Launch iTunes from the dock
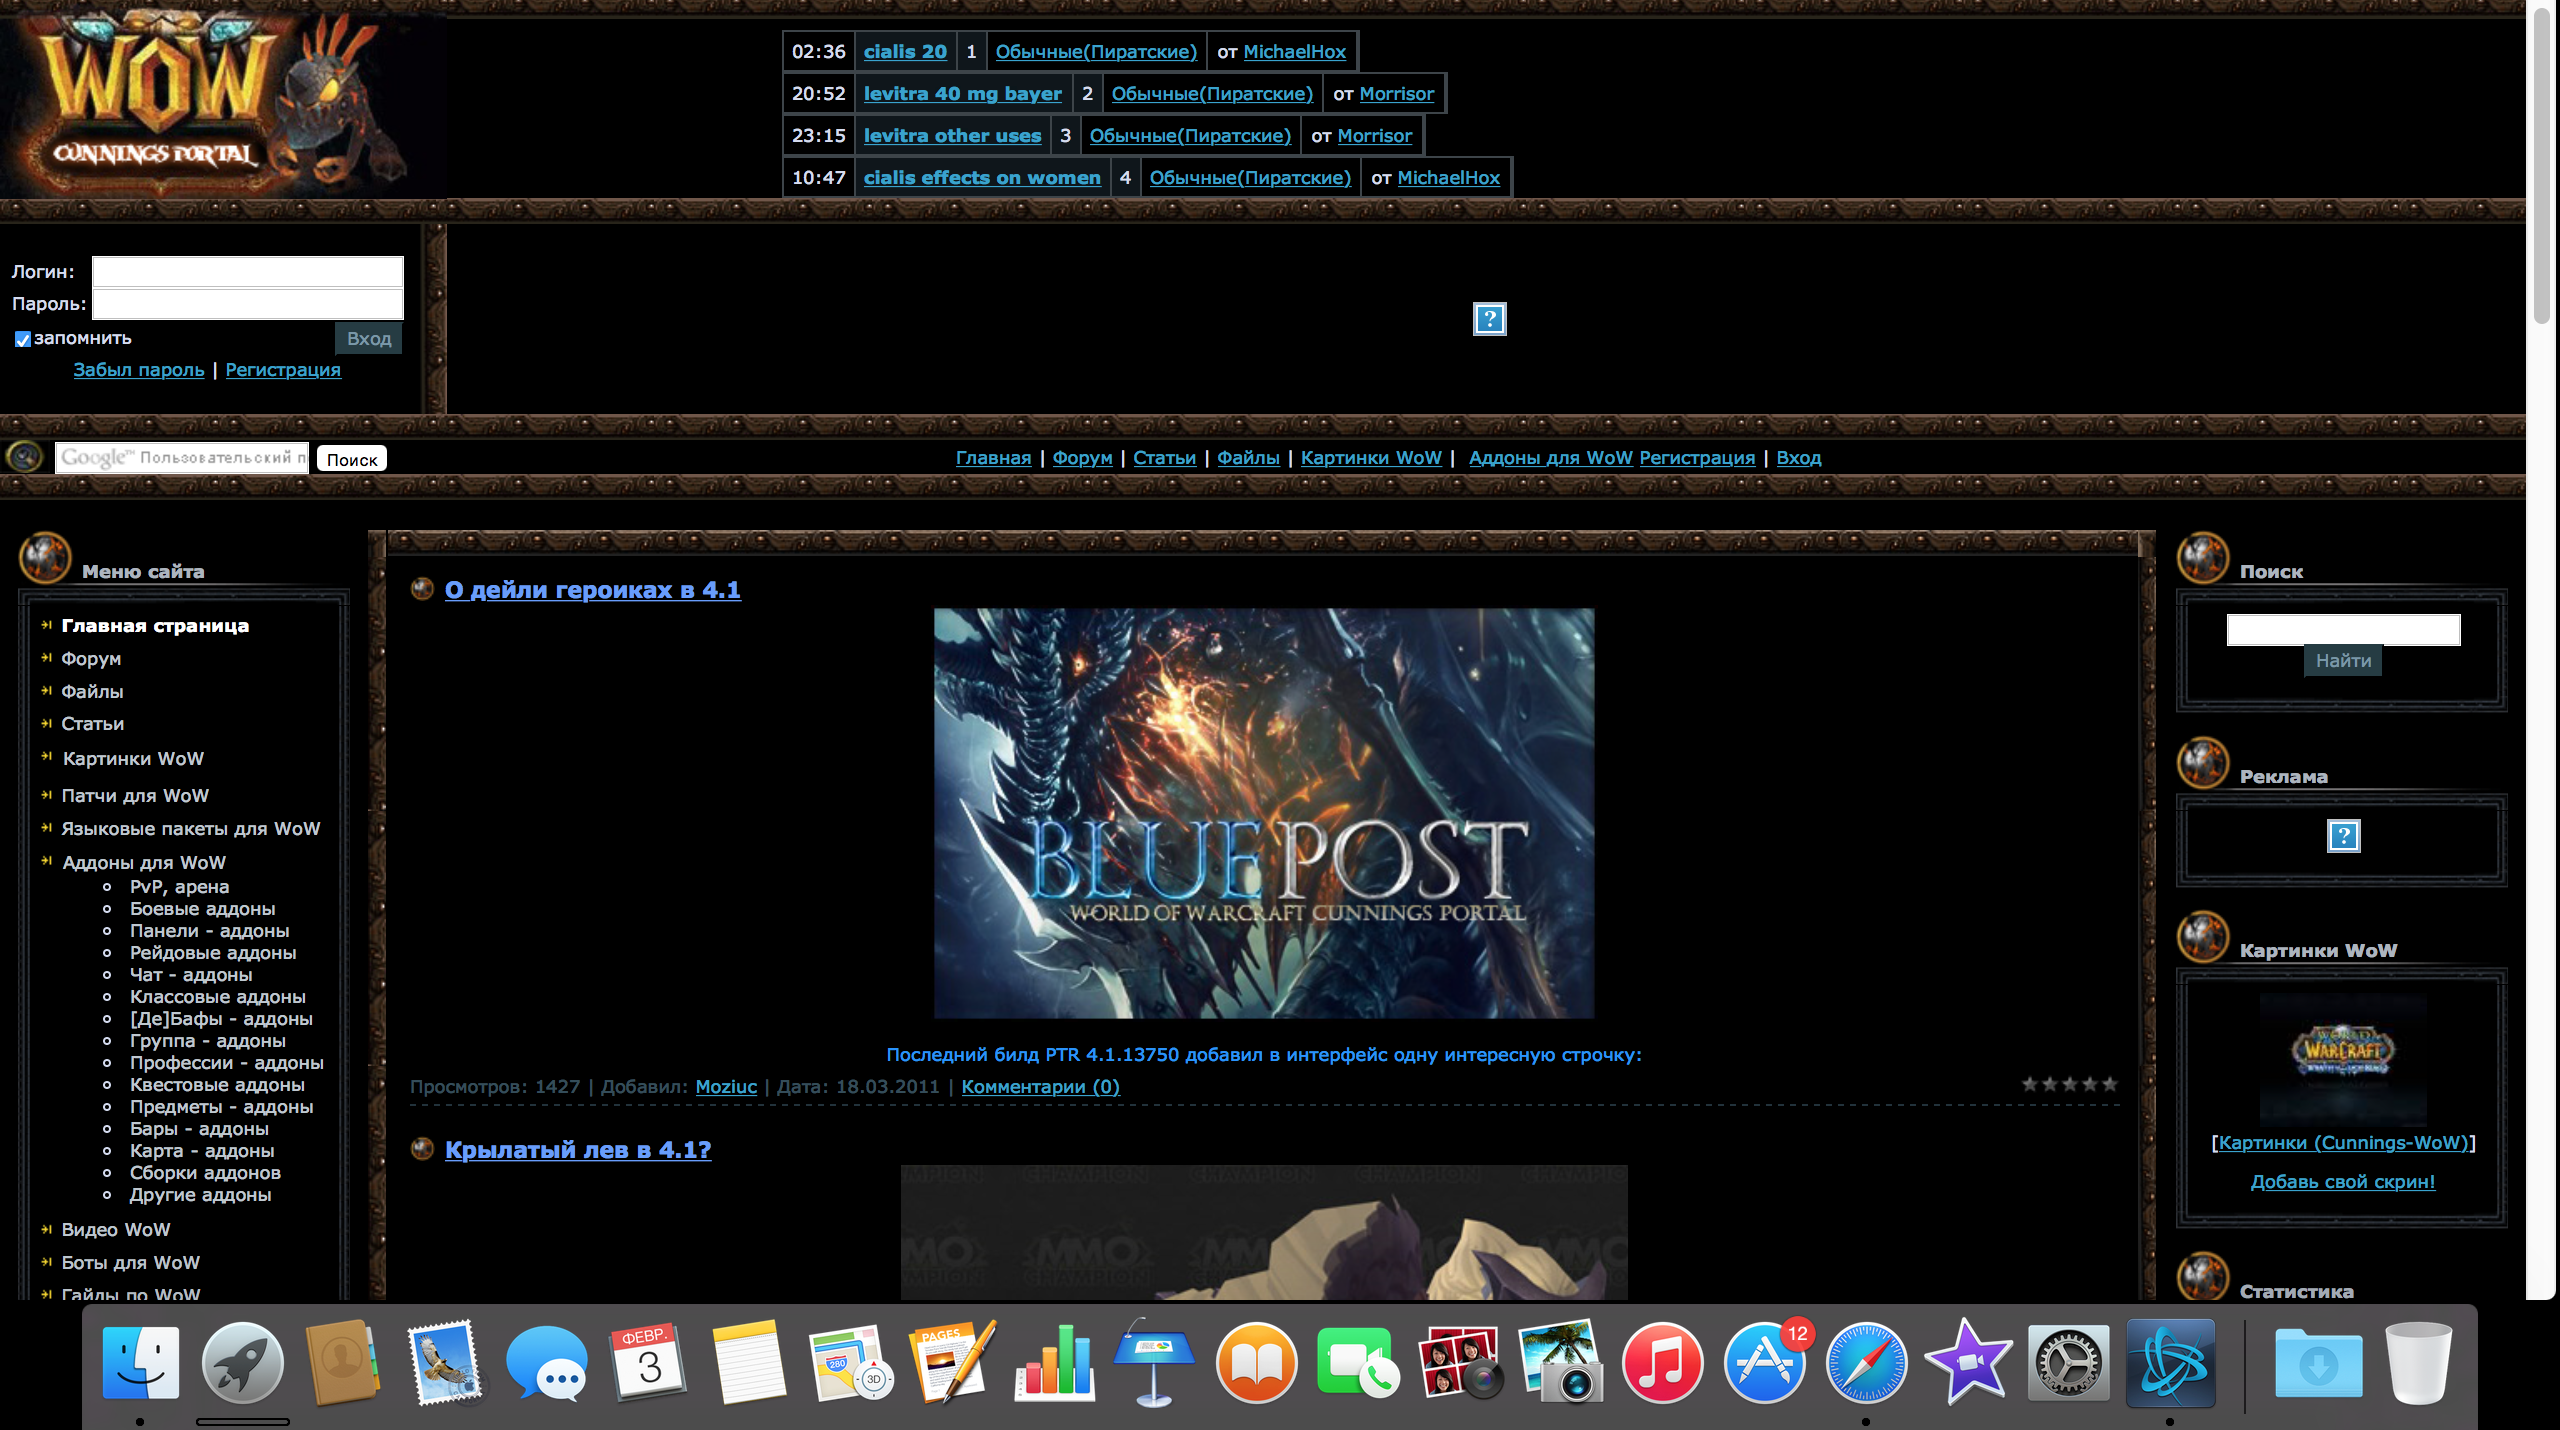Screen dimensions: 2560x1430 pyautogui.click(x=1661, y=1363)
